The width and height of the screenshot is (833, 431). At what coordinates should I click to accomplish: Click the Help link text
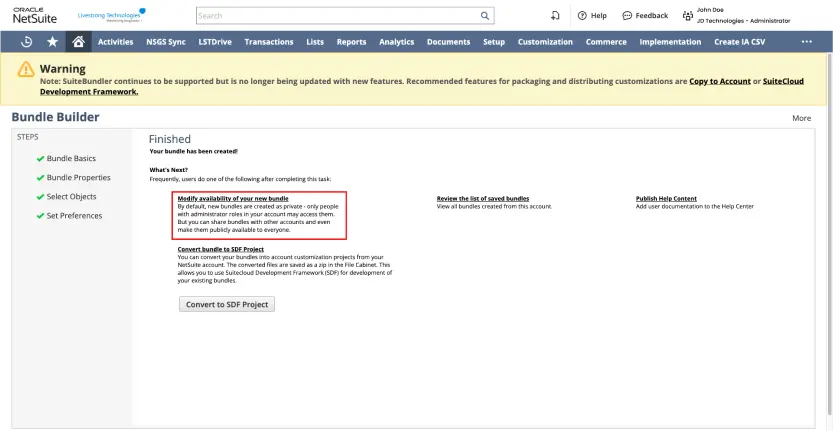click(599, 16)
